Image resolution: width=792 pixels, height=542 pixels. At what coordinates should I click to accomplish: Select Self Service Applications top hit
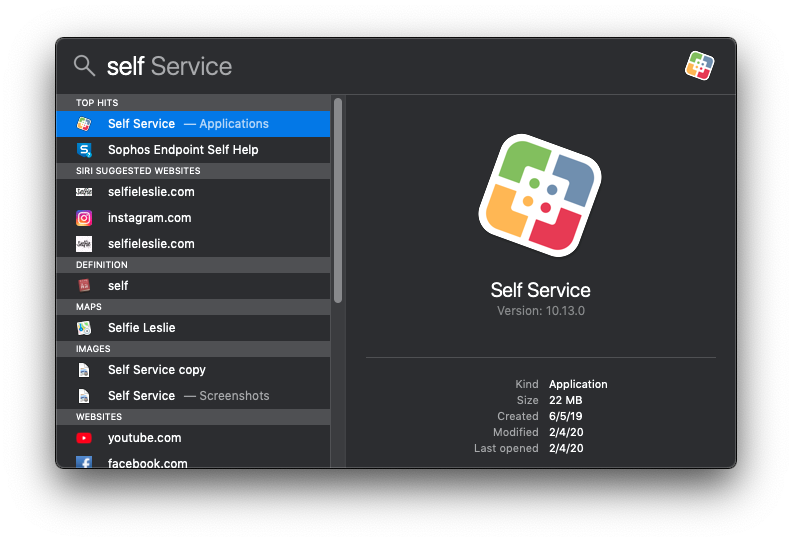coord(190,124)
